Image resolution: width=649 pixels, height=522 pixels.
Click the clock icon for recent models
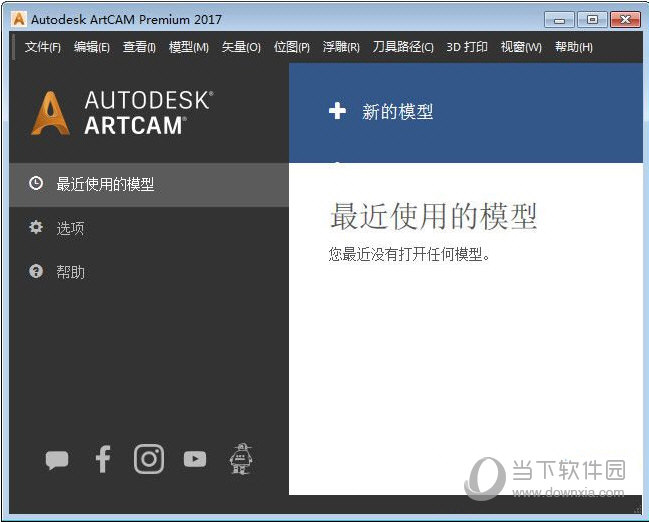tap(36, 184)
